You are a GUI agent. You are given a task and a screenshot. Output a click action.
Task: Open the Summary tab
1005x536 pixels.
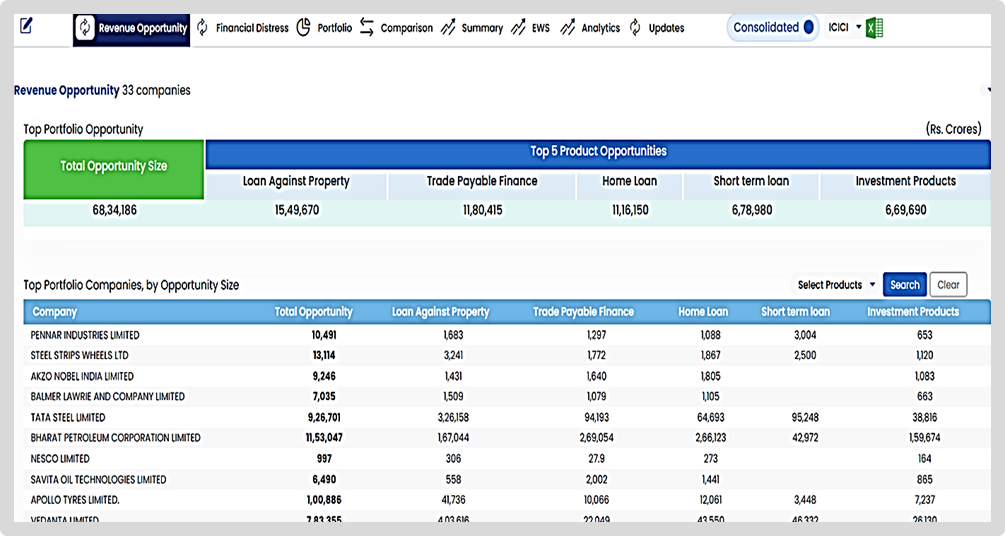[x=482, y=28]
